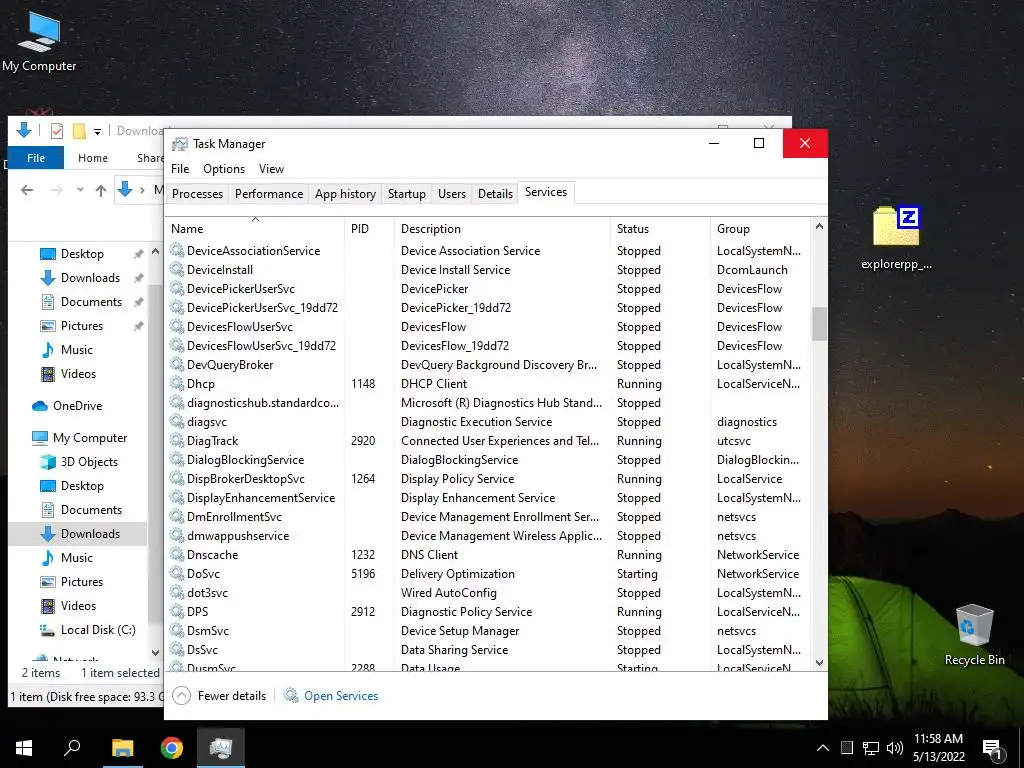This screenshot has width=1024, height=768.
Task: Switch to File Explorer in the taskbar
Action: click(x=122, y=748)
